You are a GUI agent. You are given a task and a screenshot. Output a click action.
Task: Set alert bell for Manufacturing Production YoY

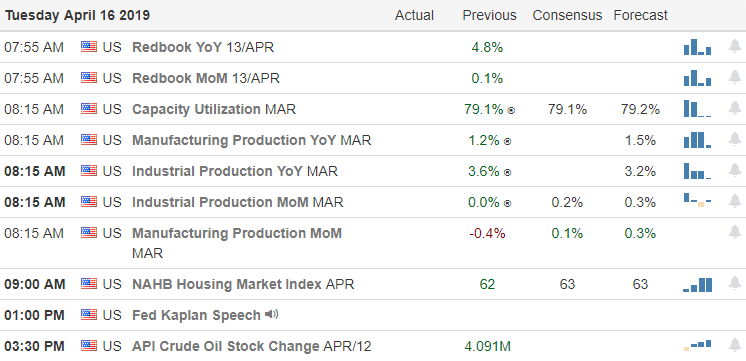[x=735, y=139]
